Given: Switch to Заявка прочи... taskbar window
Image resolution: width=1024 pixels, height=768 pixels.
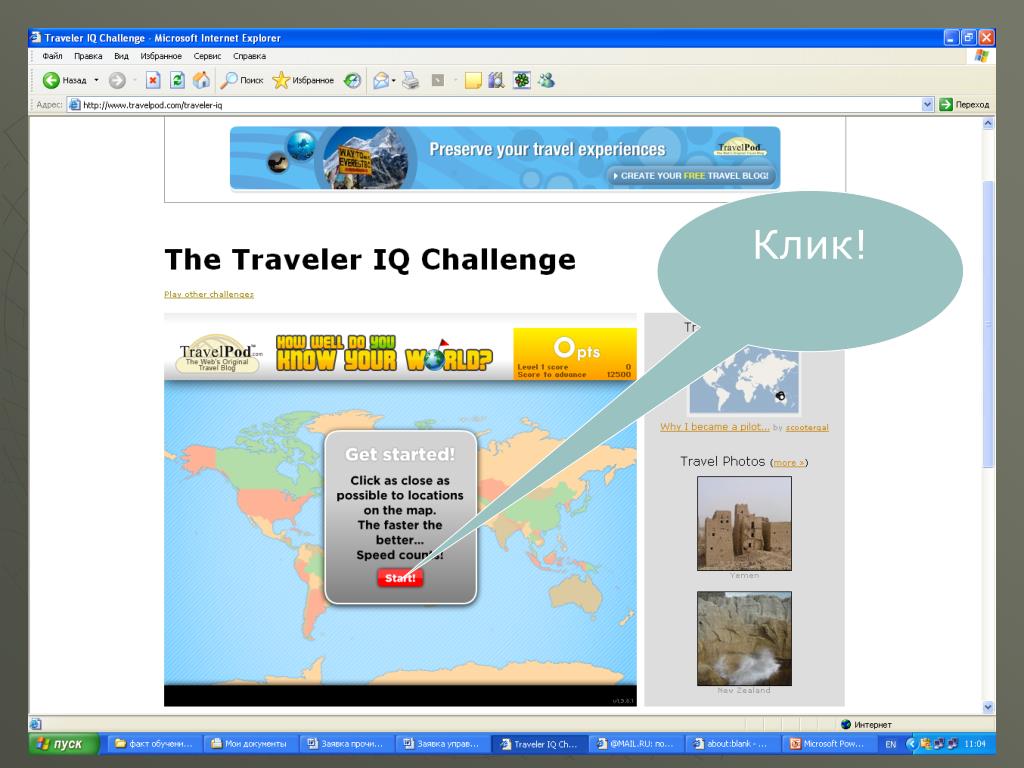Looking at the screenshot, I should click(345, 744).
